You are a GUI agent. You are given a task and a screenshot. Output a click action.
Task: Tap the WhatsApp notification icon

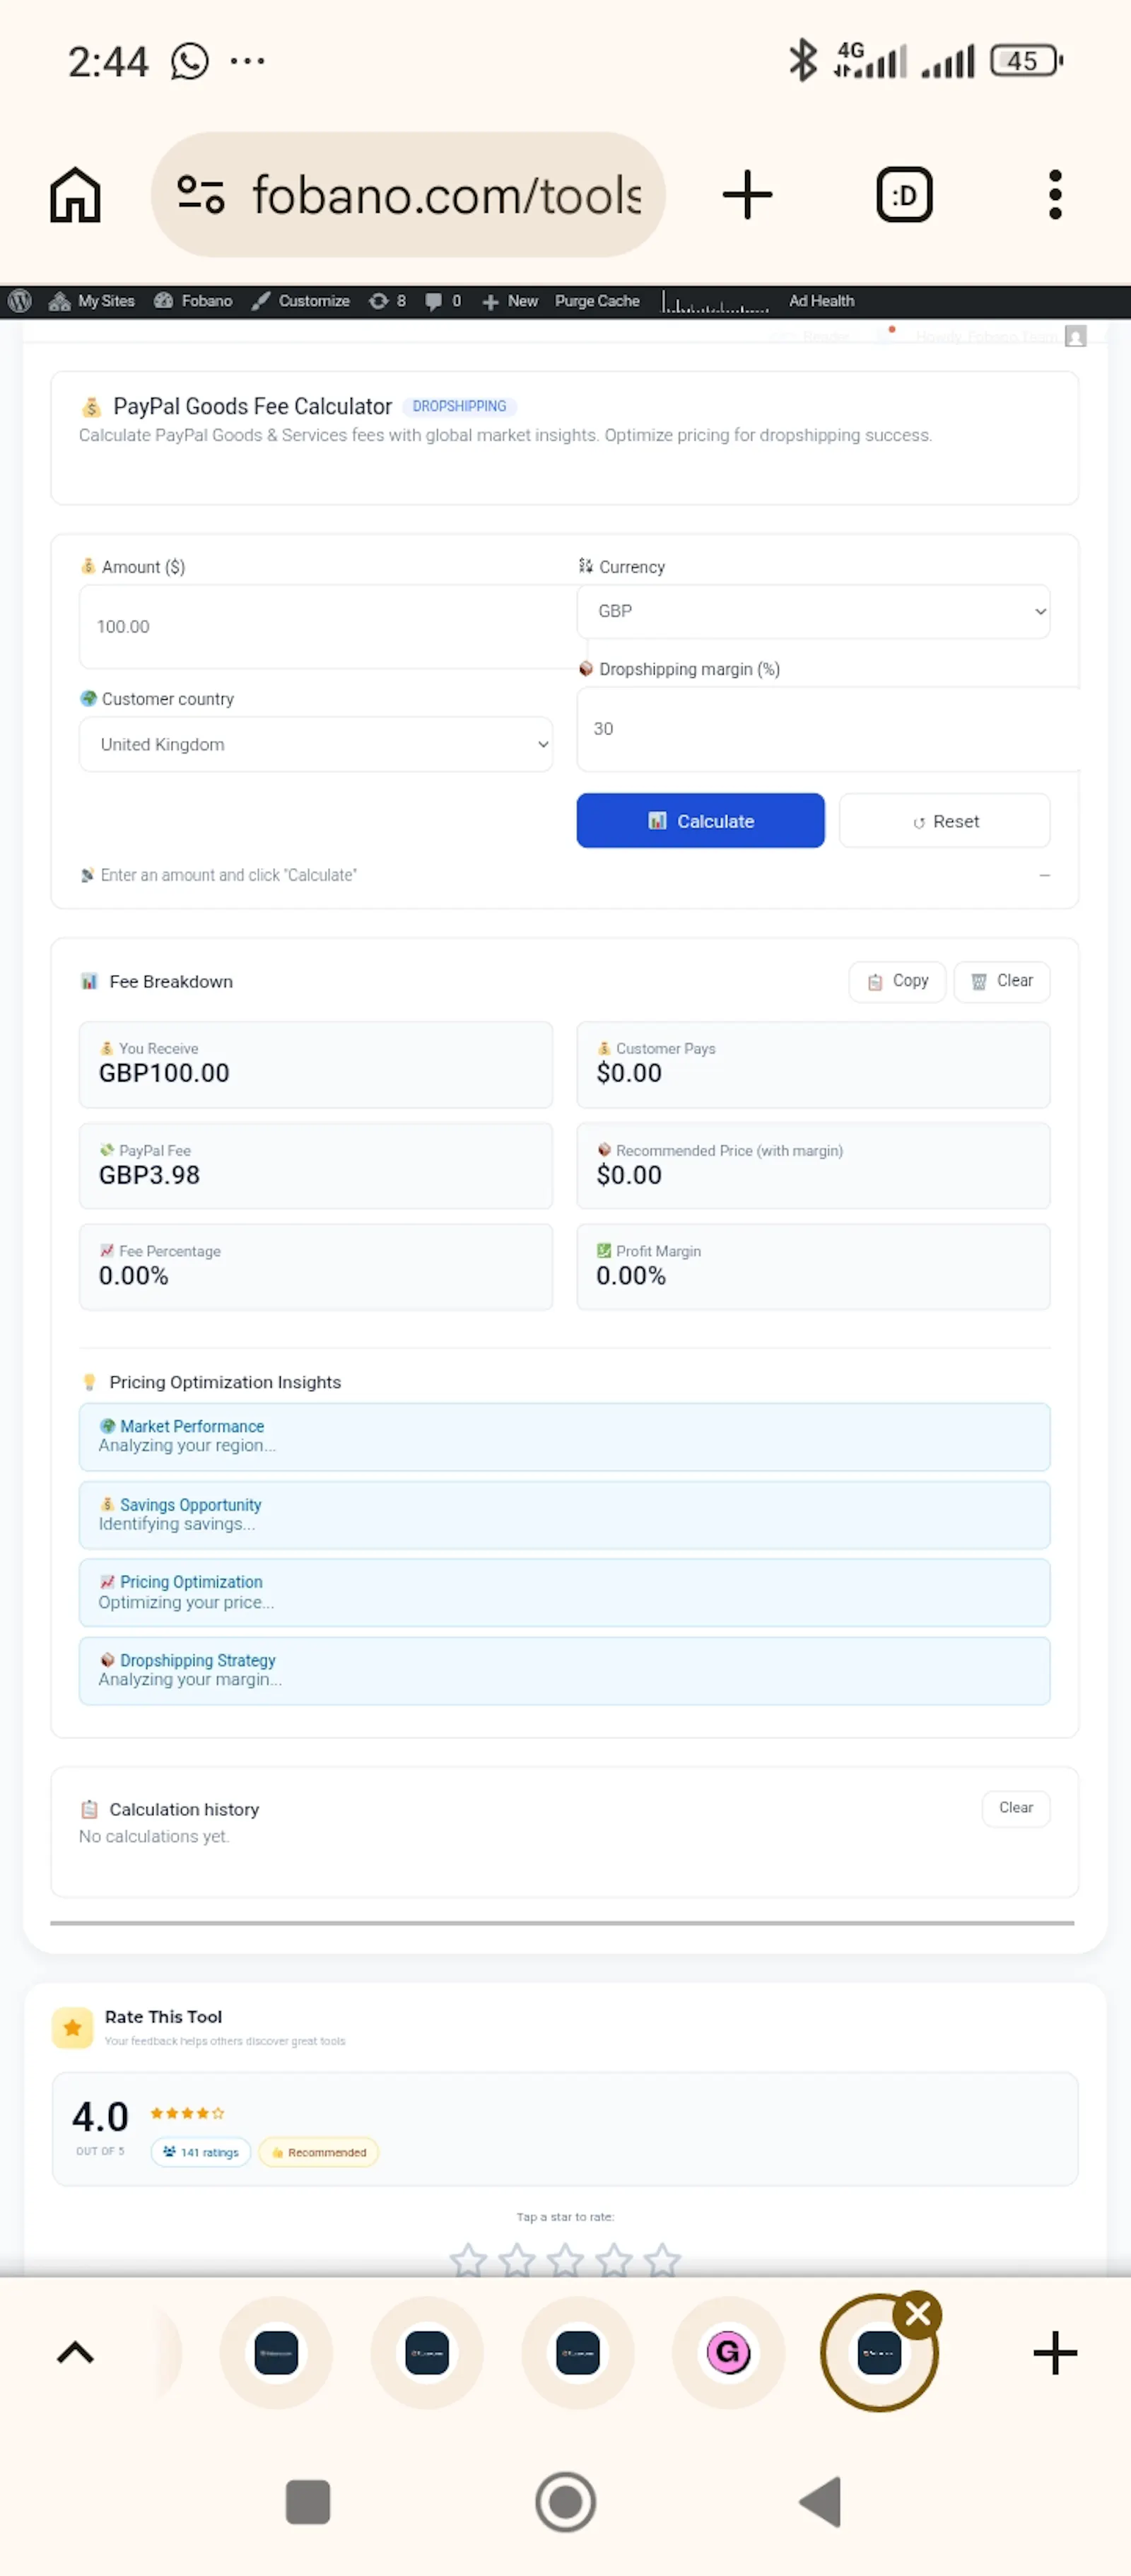(x=189, y=62)
